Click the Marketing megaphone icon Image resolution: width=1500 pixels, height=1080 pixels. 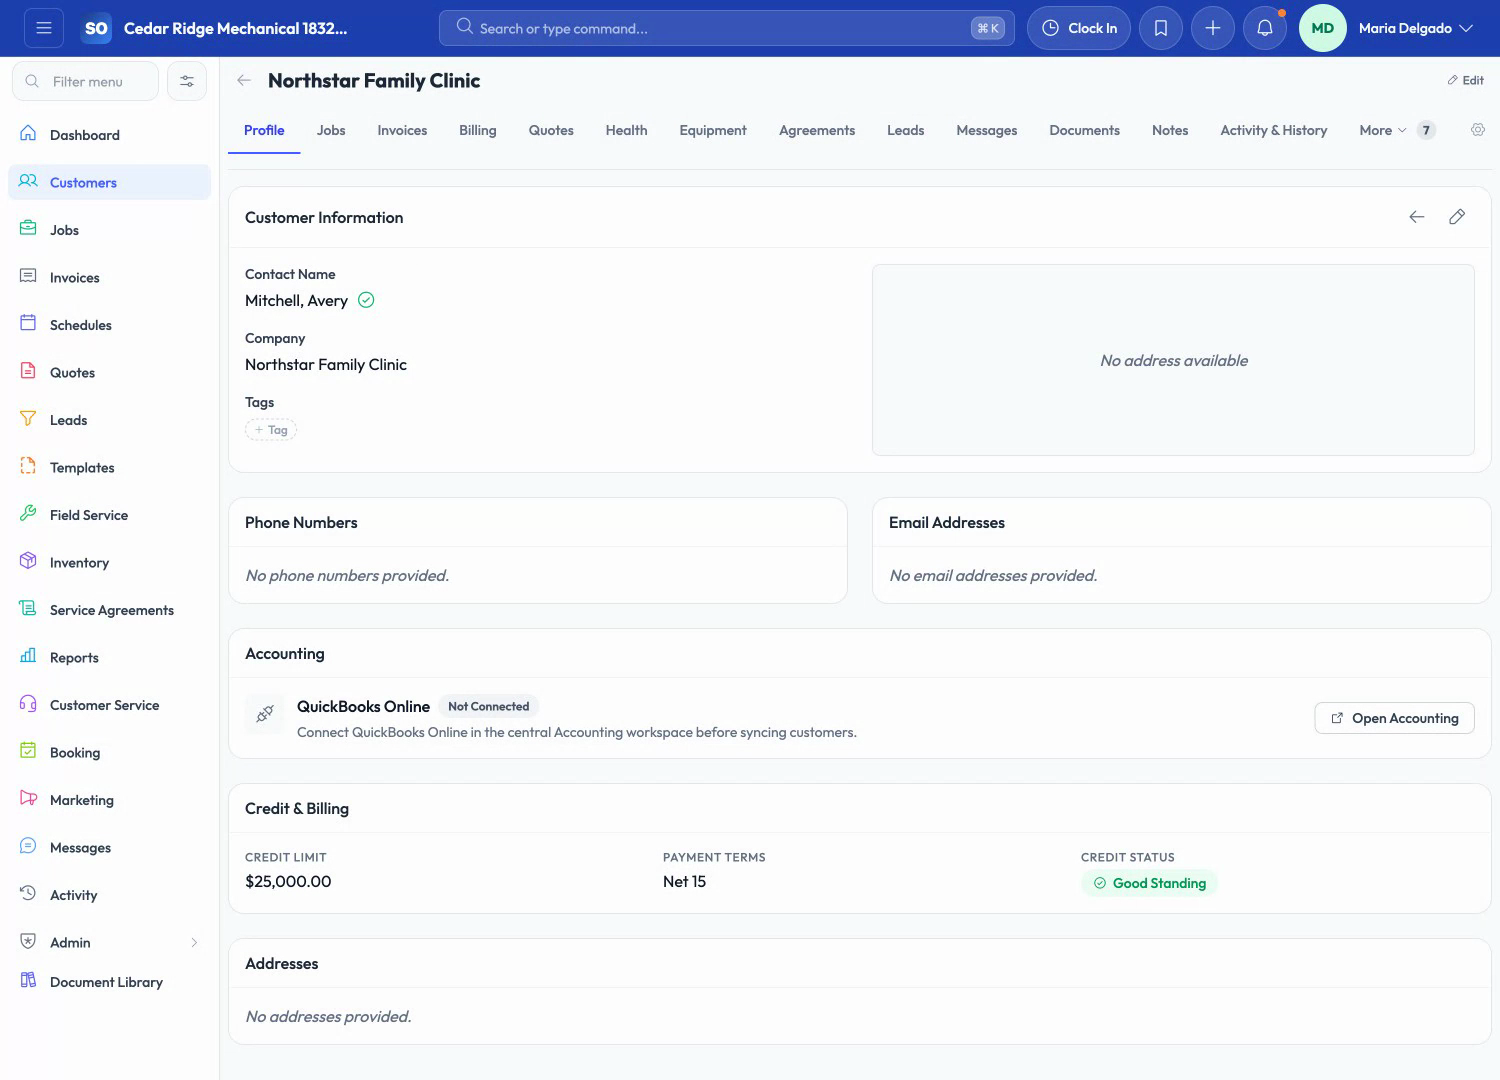[x=28, y=799]
